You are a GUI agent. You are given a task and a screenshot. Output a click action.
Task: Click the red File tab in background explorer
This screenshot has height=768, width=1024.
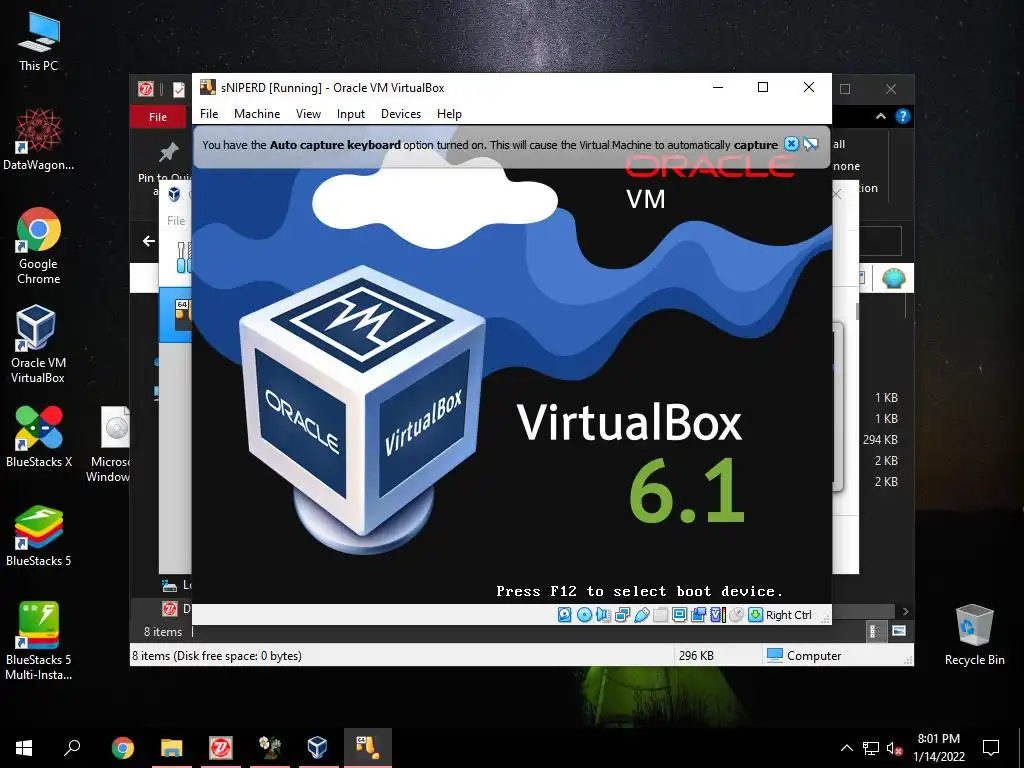(x=157, y=117)
